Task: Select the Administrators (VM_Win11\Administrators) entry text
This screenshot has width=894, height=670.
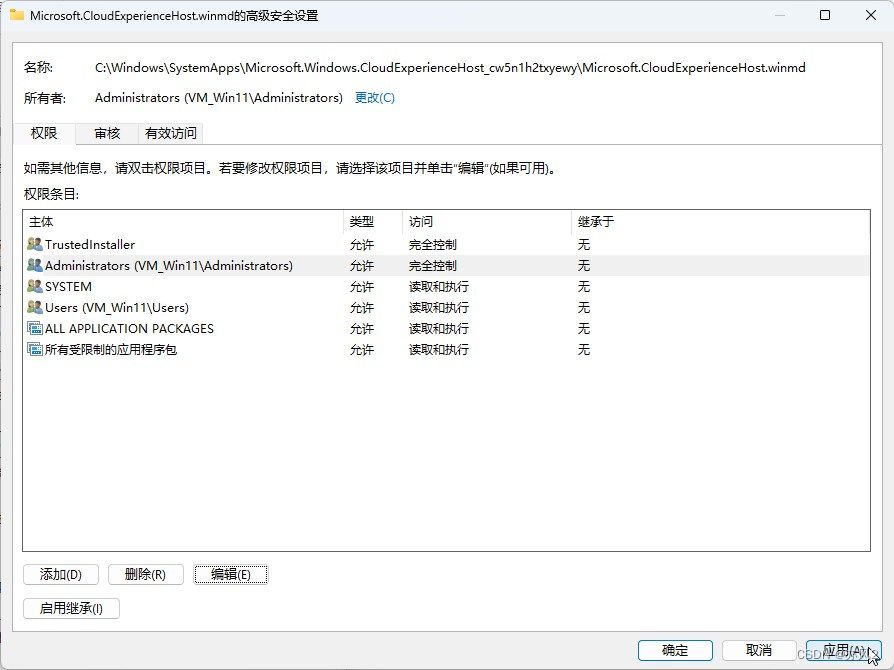Action: (x=169, y=266)
